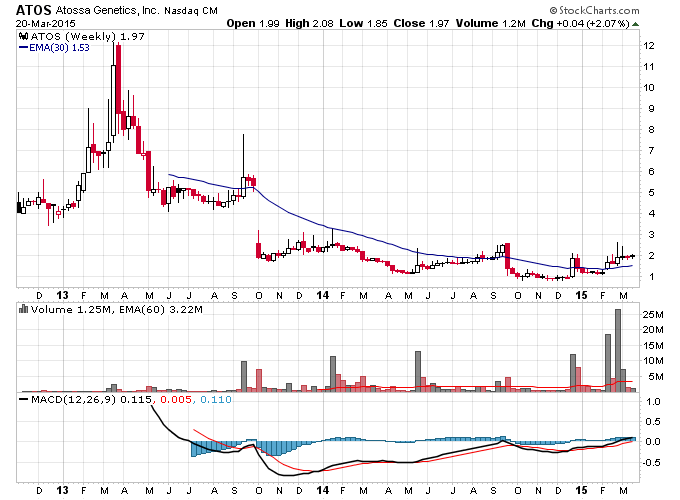Select the Open 1.99 value
The height and width of the screenshot is (500, 680).
click(253, 23)
